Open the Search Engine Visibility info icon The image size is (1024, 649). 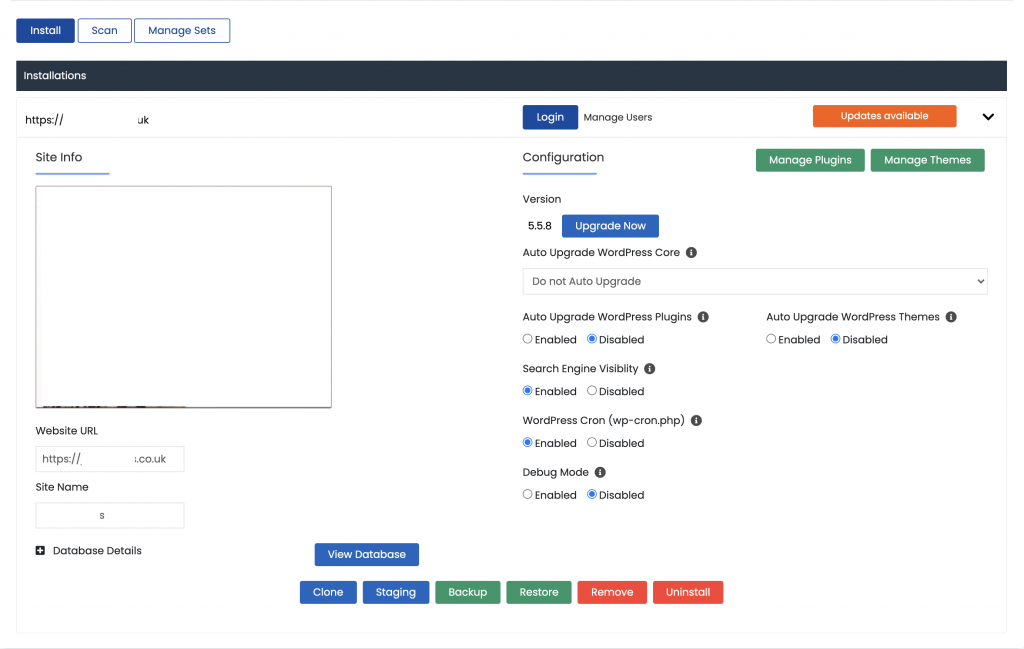[x=649, y=368]
